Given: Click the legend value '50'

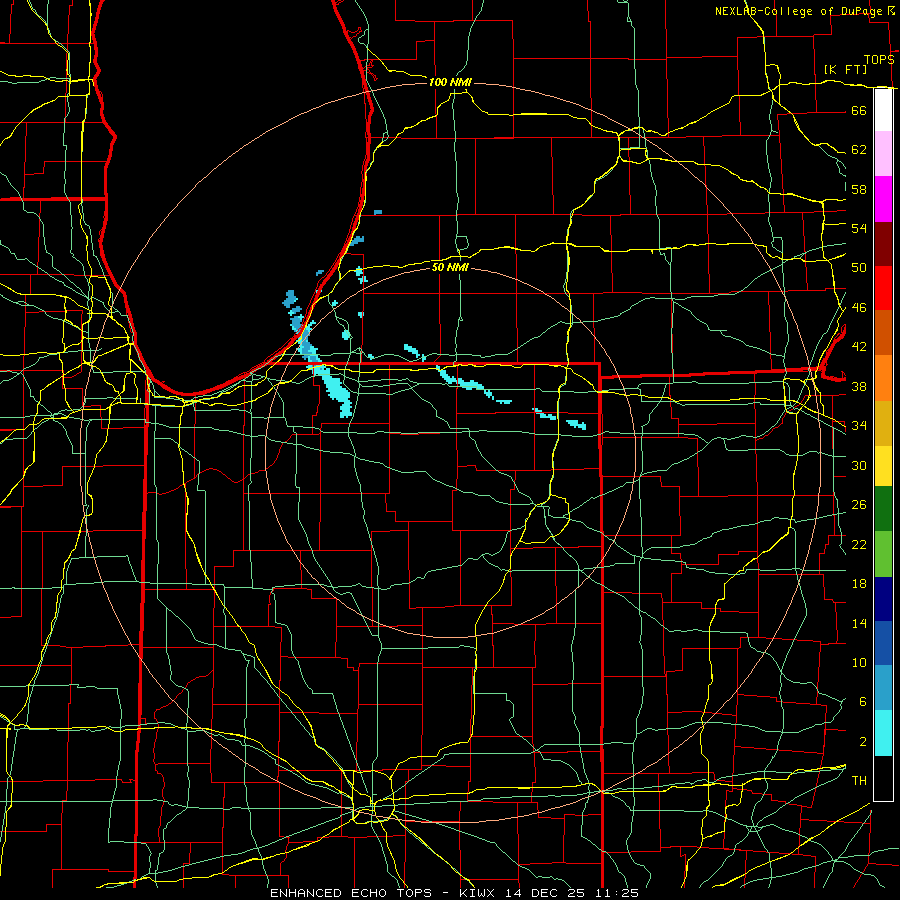Looking at the screenshot, I should point(859,267).
